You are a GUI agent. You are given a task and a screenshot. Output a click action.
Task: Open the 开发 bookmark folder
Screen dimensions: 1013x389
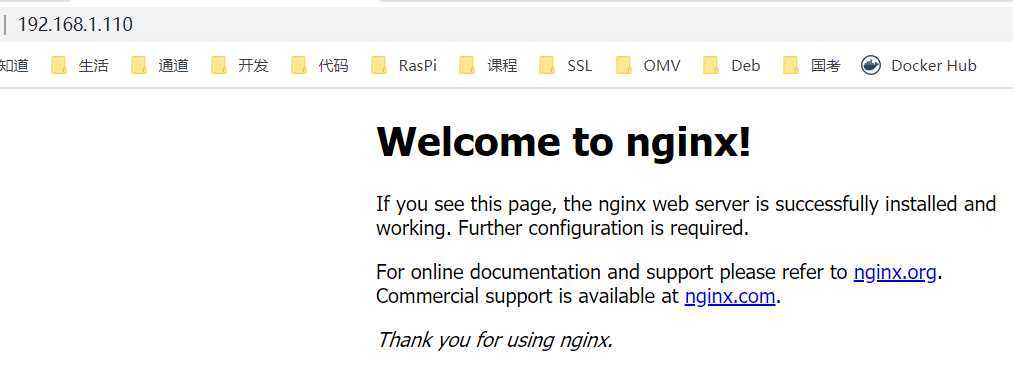click(x=240, y=65)
